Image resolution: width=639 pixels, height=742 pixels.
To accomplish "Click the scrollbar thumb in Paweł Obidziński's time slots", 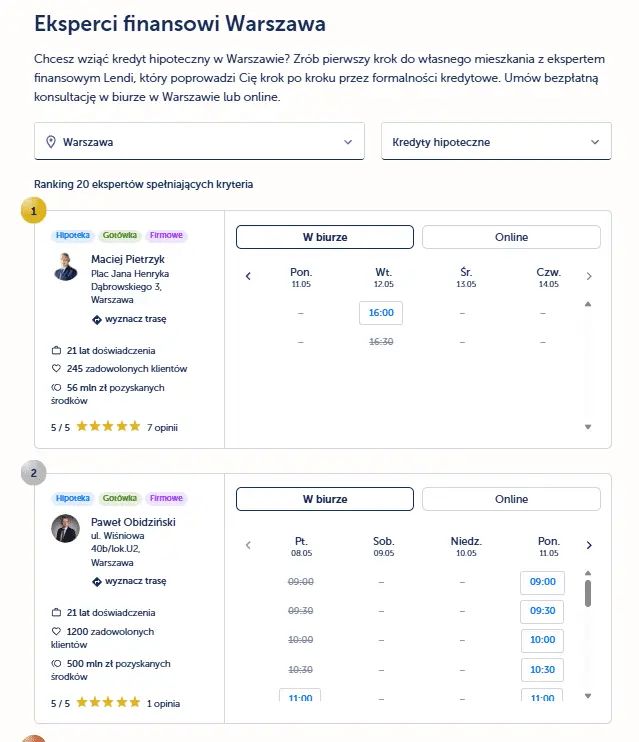I will click(588, 593).
